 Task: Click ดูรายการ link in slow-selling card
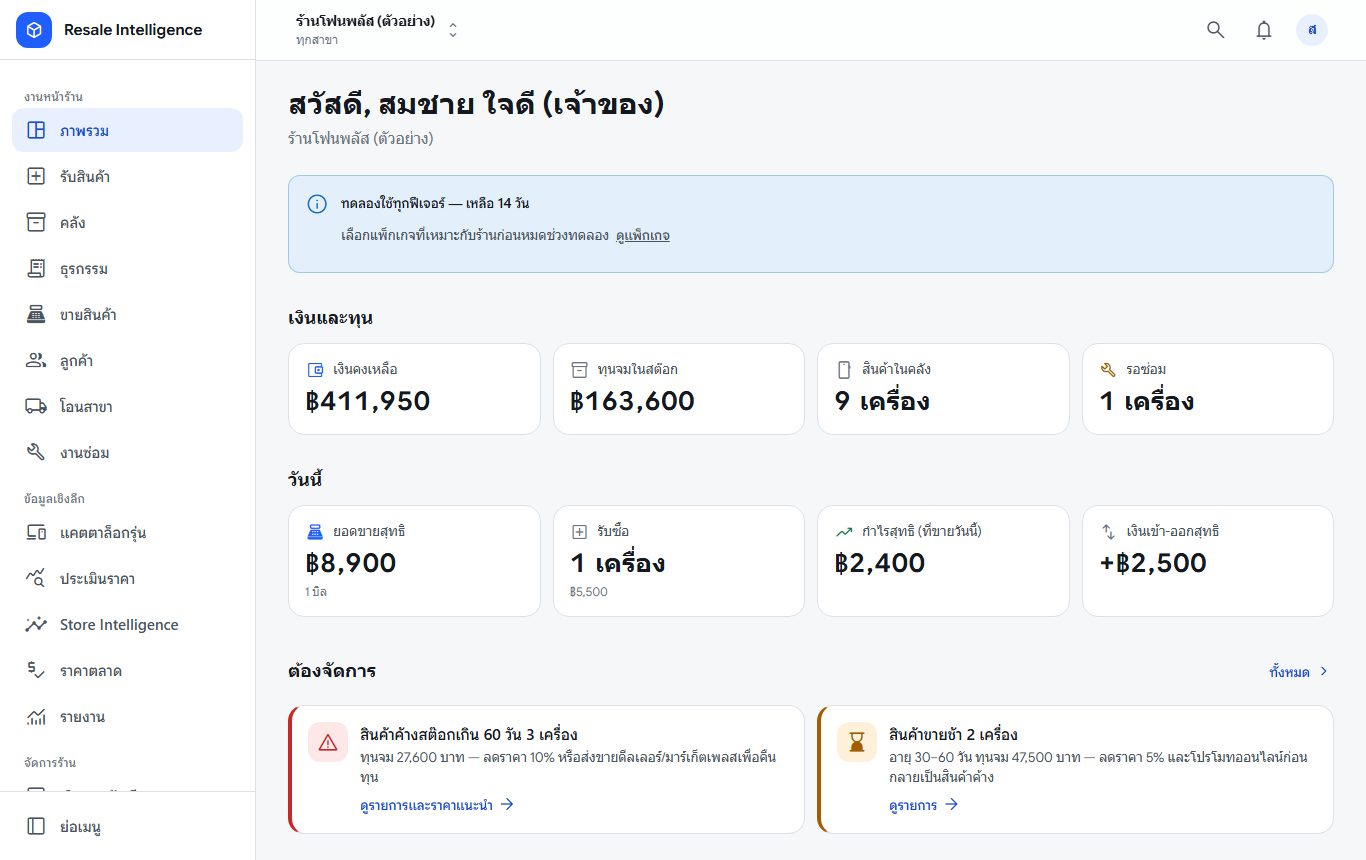pyautogui.click(x=923, y=804)
